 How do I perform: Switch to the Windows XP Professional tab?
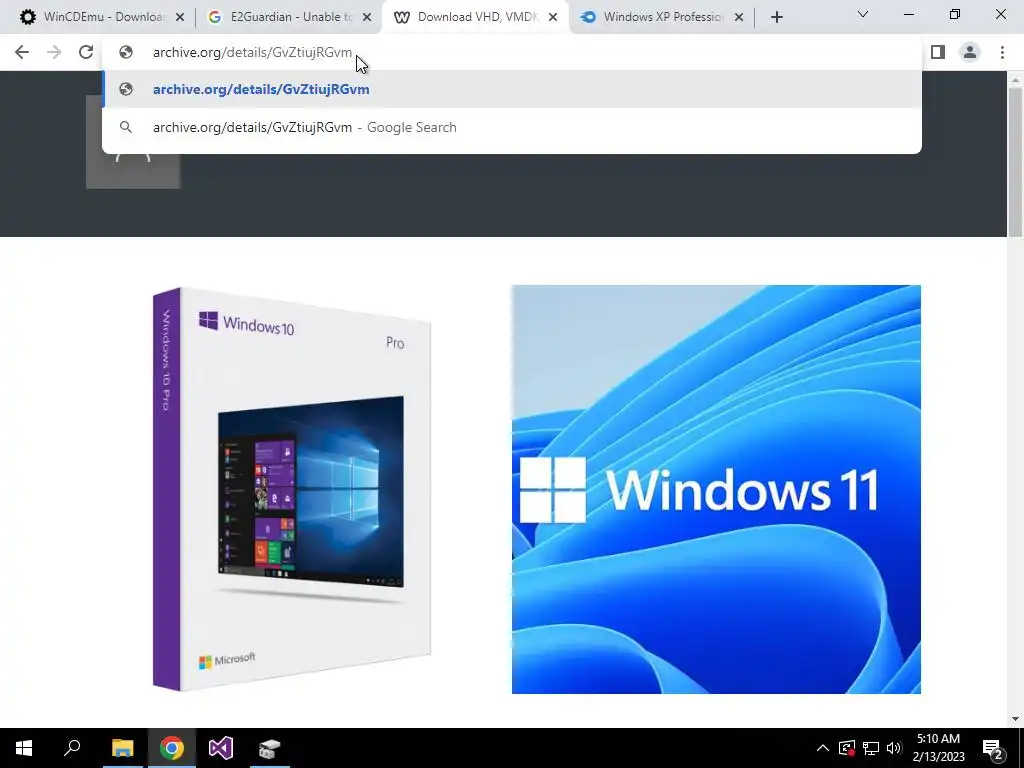[x=663, y=17]
